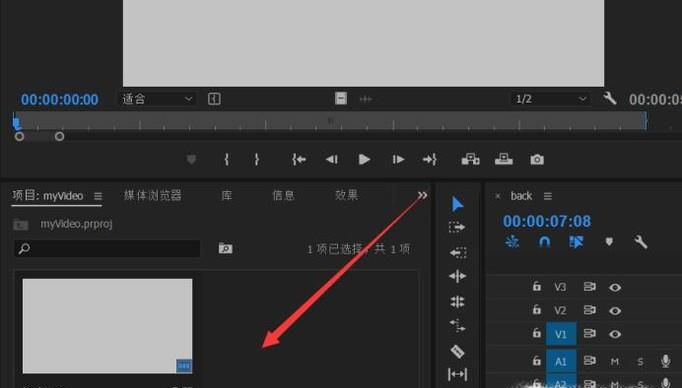Open the back sequence panel menu
Viewport: 682px width, 388px height.
[548, 196]
